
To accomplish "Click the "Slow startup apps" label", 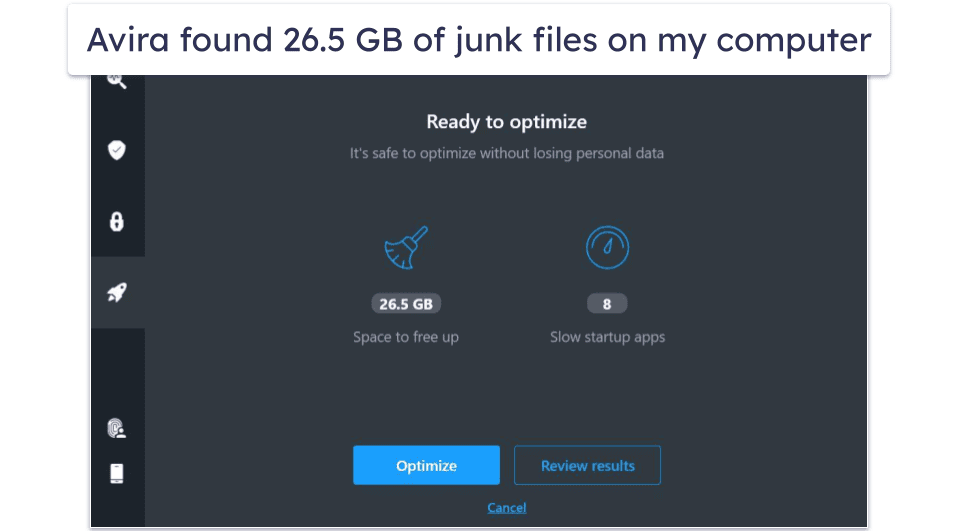I will [607, 337].
